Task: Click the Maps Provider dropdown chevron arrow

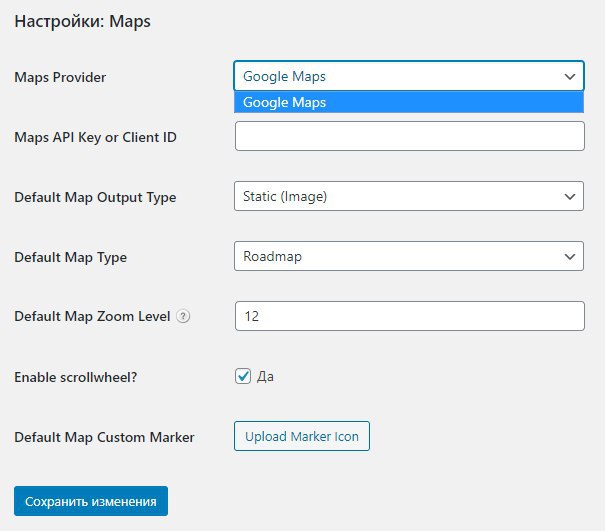Action: tap(570, 76)
